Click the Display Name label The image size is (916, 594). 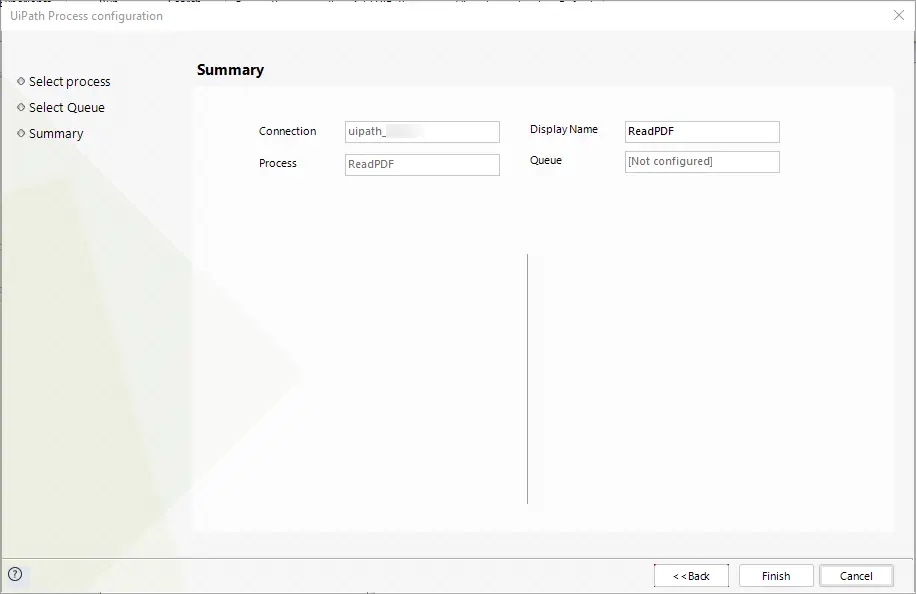564,130
